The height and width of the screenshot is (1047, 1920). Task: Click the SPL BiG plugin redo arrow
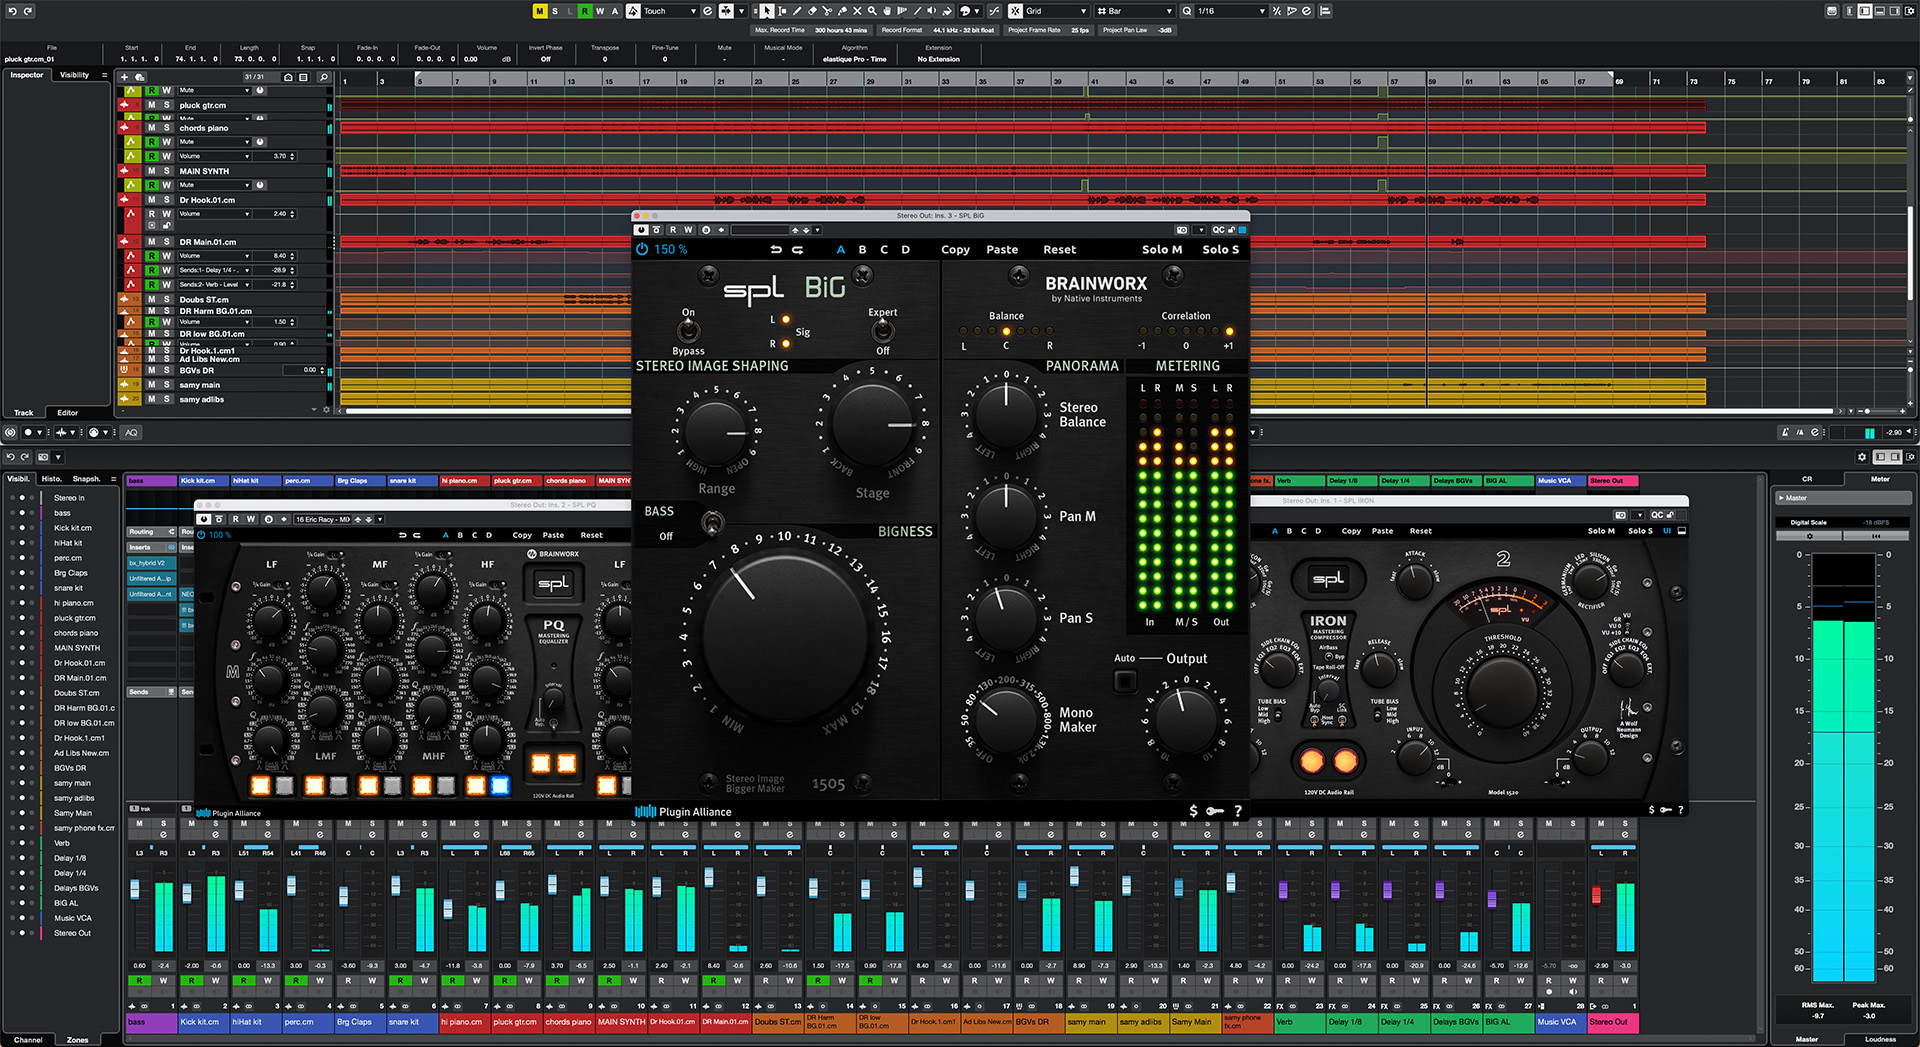797,250
